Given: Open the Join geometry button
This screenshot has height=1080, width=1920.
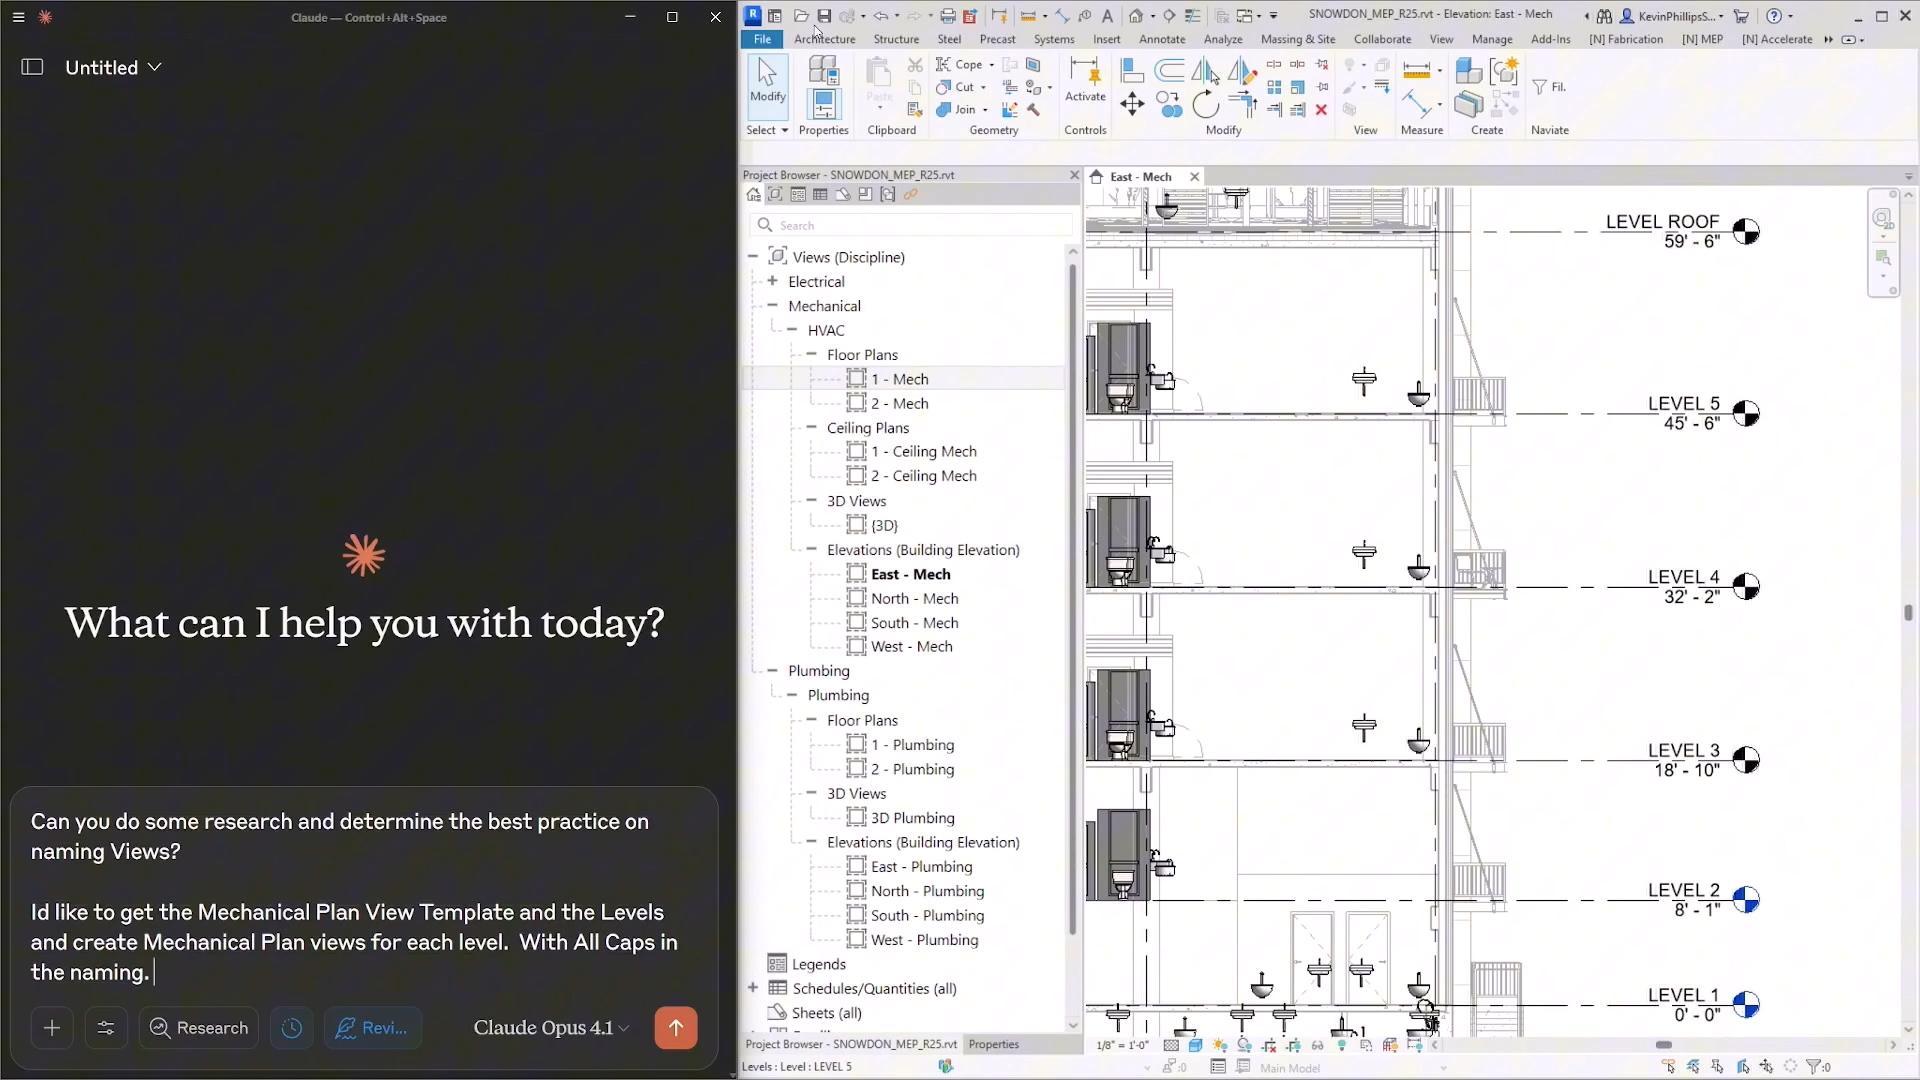Looking at the screenshot, I should click(956, 110).
